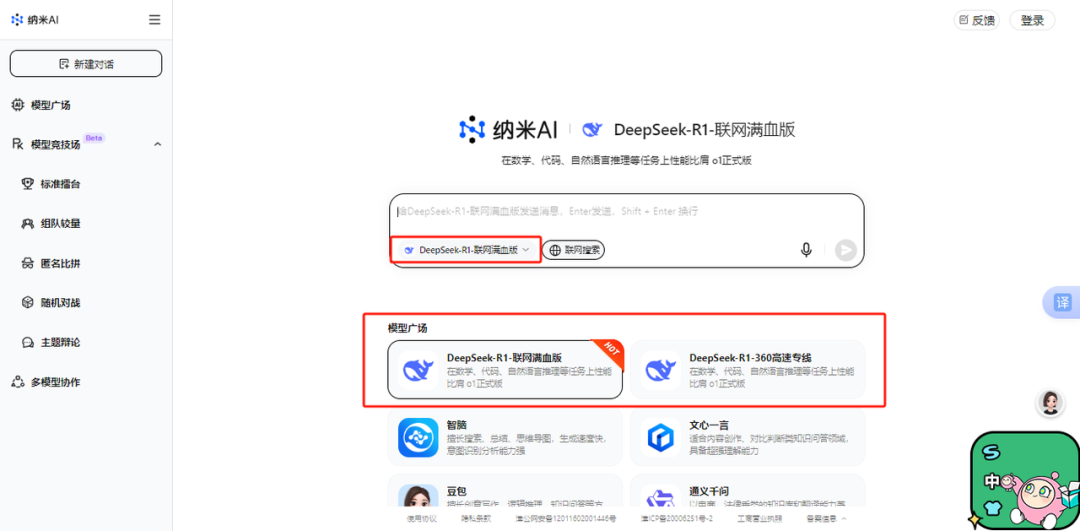This screenshot has width=1080, height=531.
Task: Open the 津公网安备 record number link
Action: tap(566, 519)
